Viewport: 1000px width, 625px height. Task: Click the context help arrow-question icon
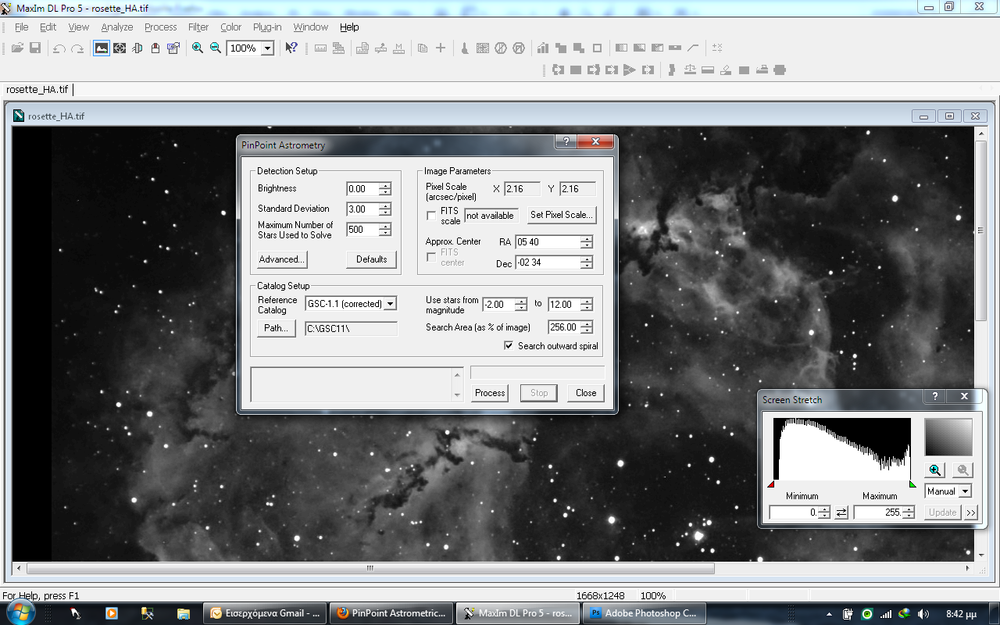click(291, 48)
